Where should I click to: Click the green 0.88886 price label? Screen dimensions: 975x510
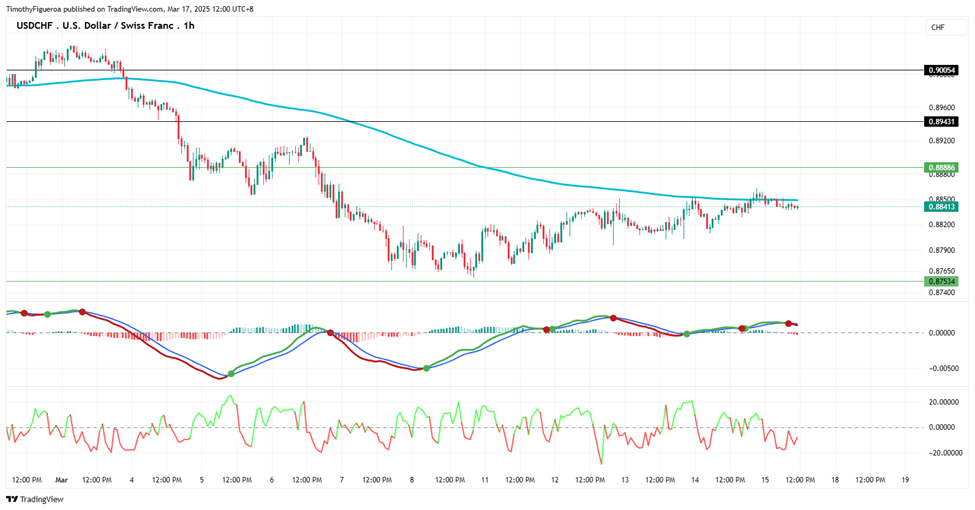click(941, 167)
